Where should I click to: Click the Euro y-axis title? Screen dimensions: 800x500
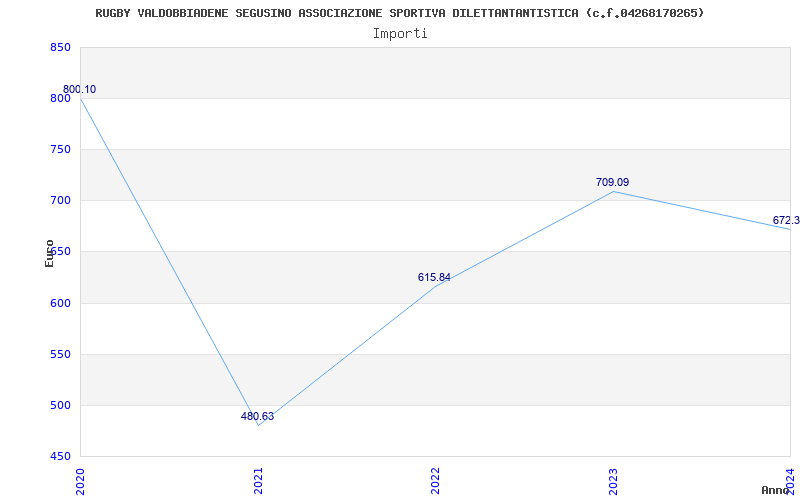click(x=49, y=253)
